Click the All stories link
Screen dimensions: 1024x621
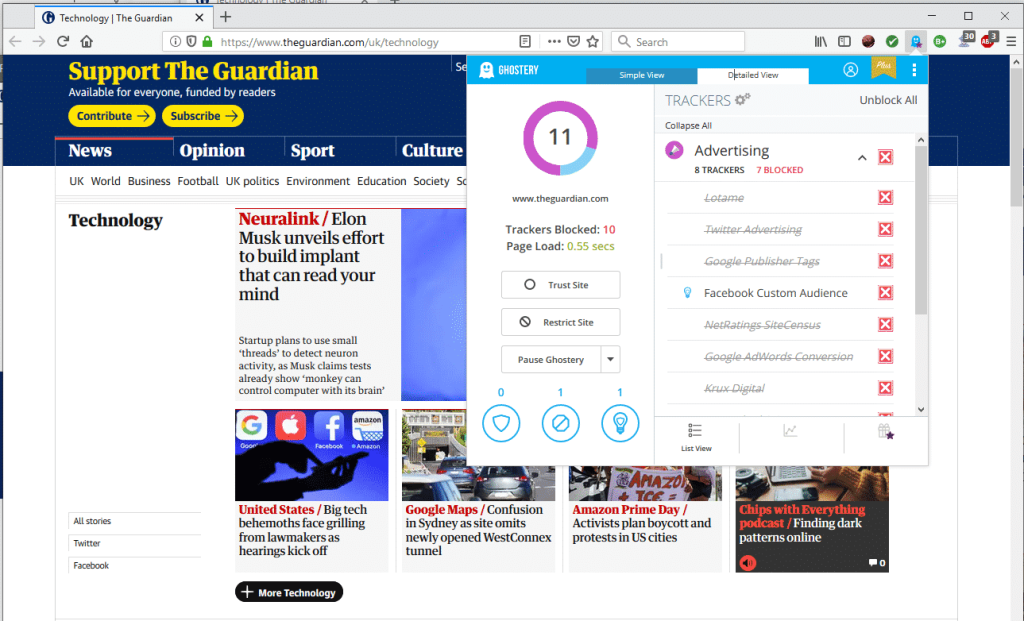click(92, 521)
